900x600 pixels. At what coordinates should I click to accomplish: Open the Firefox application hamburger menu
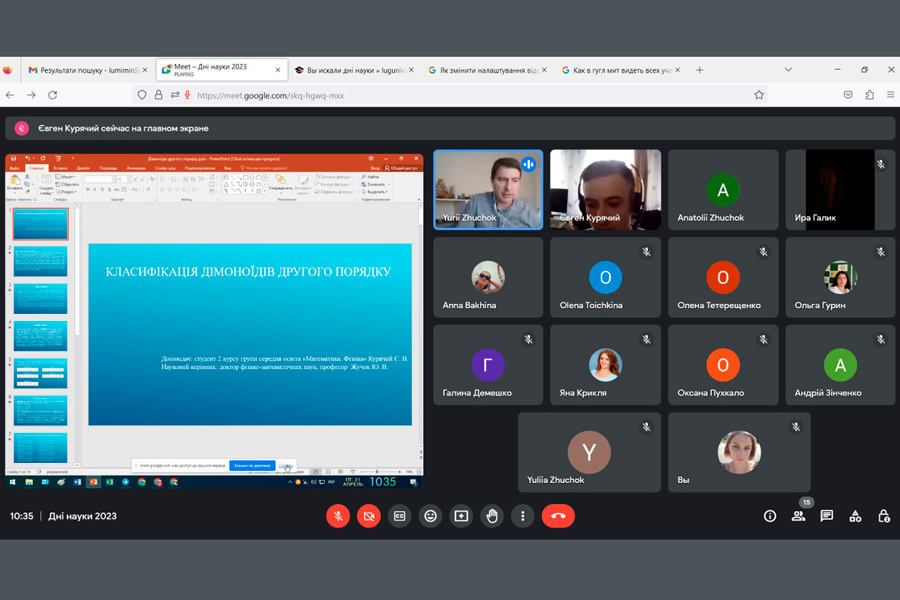[890, 95]
